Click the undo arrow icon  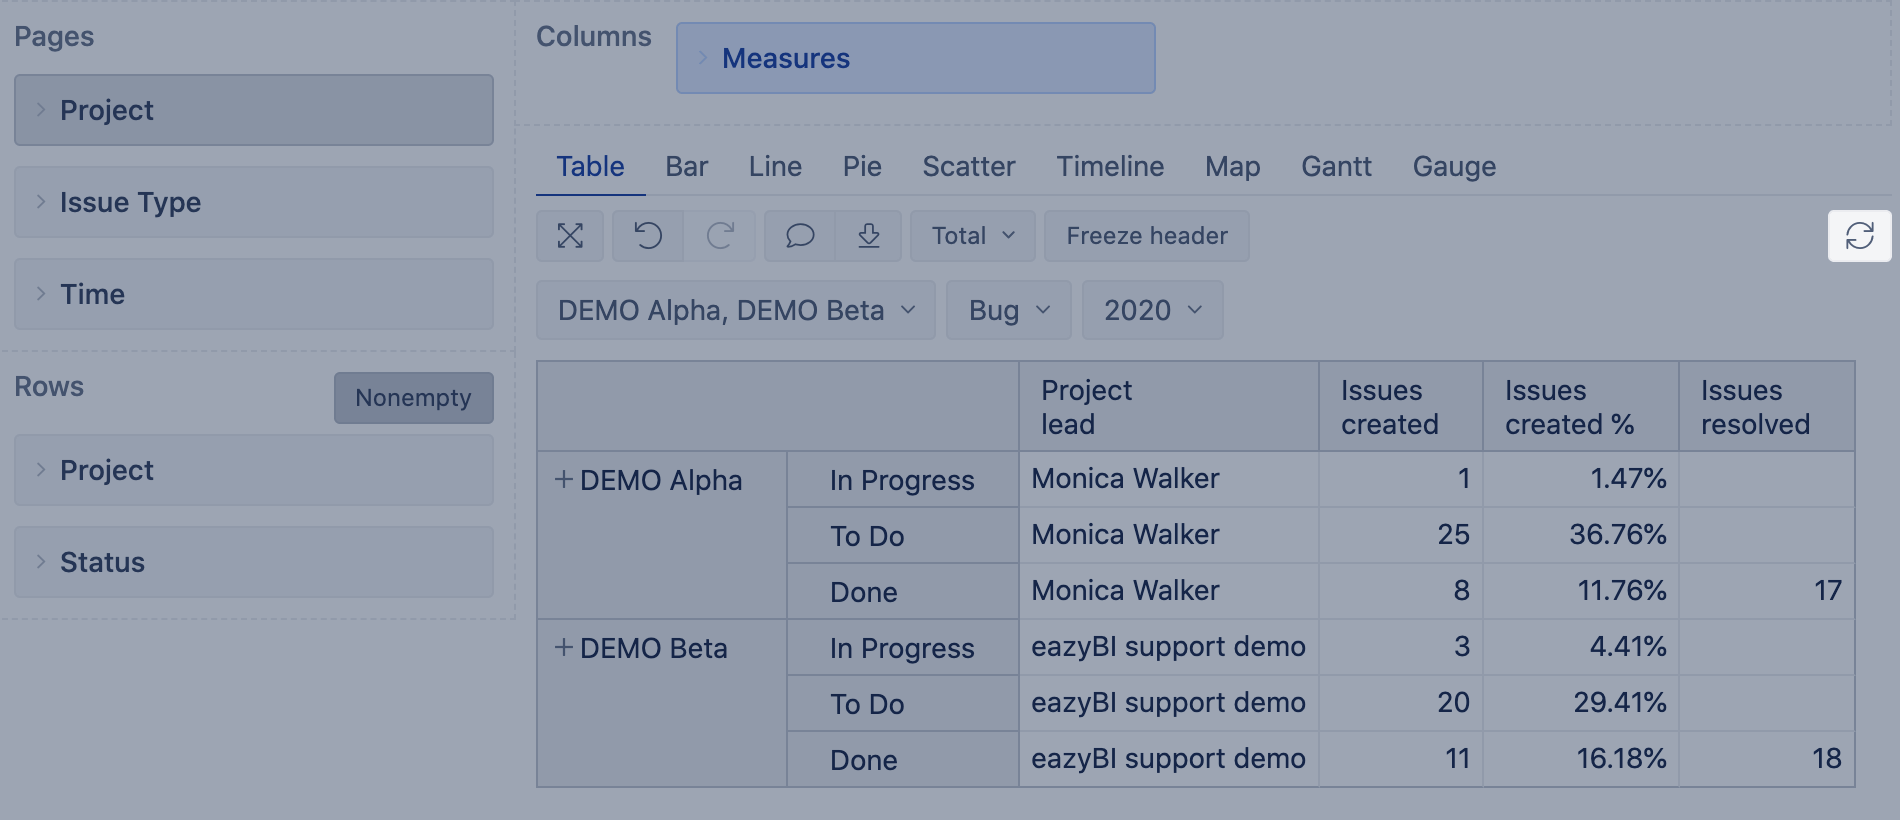[648, 236]
